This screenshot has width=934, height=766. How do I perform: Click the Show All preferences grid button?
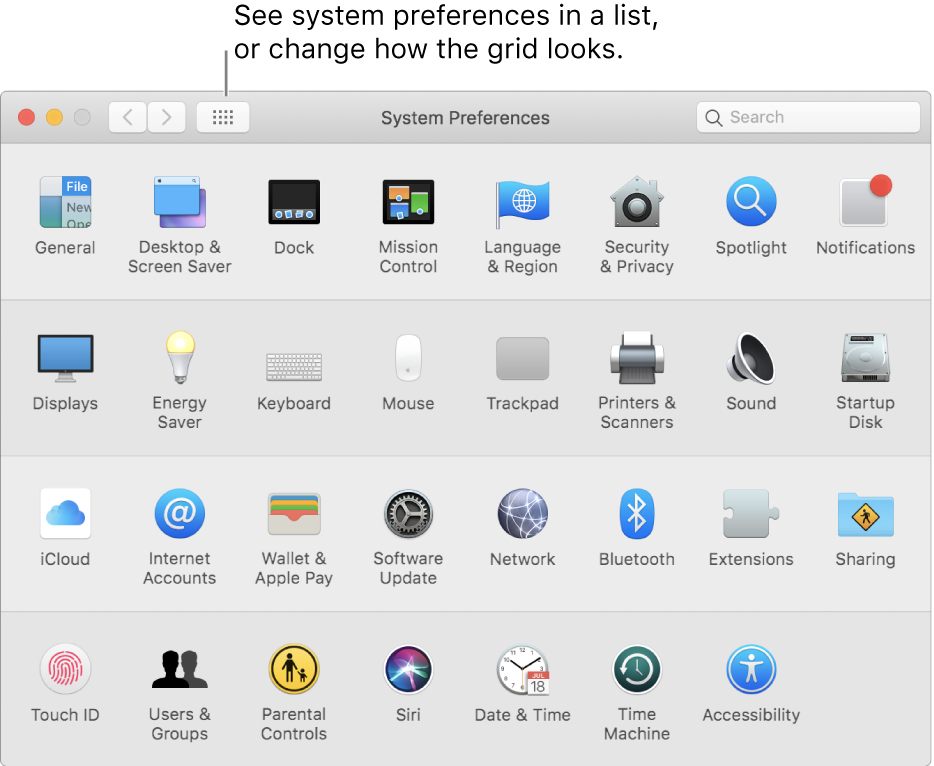[x=222, y=117]
